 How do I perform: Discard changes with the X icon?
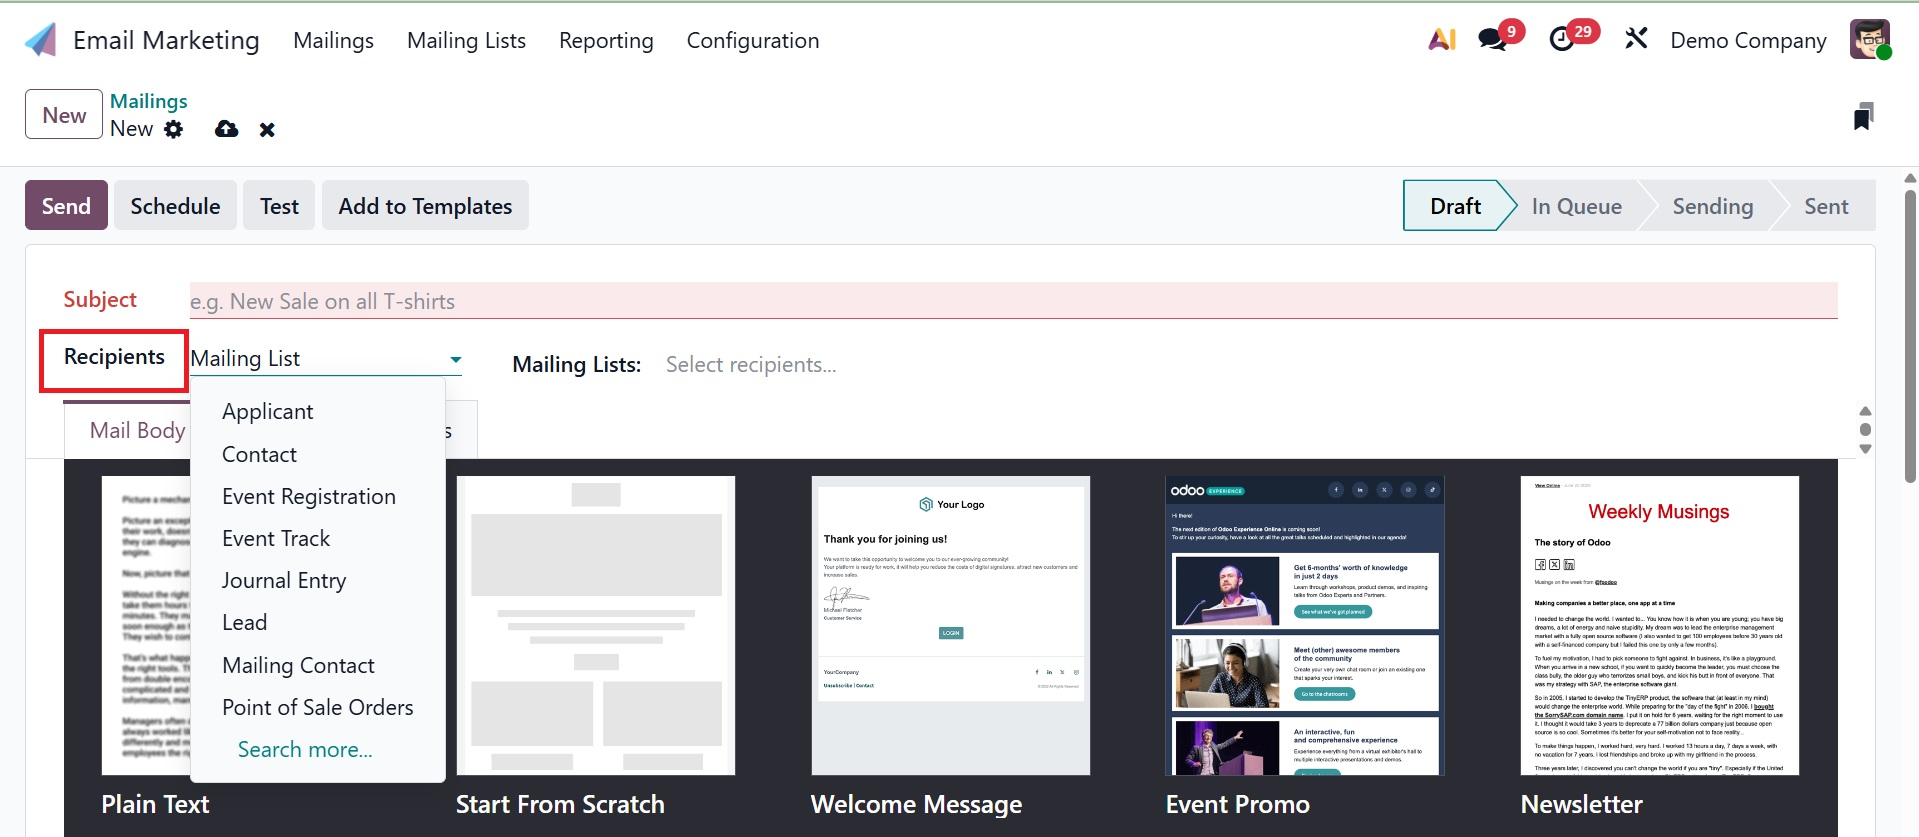(267, 130)
